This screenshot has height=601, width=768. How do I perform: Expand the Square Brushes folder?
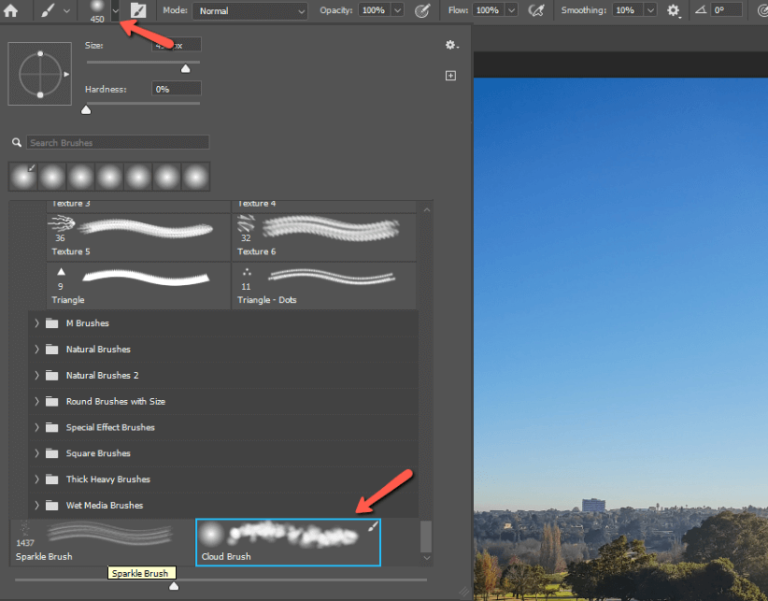37,453
